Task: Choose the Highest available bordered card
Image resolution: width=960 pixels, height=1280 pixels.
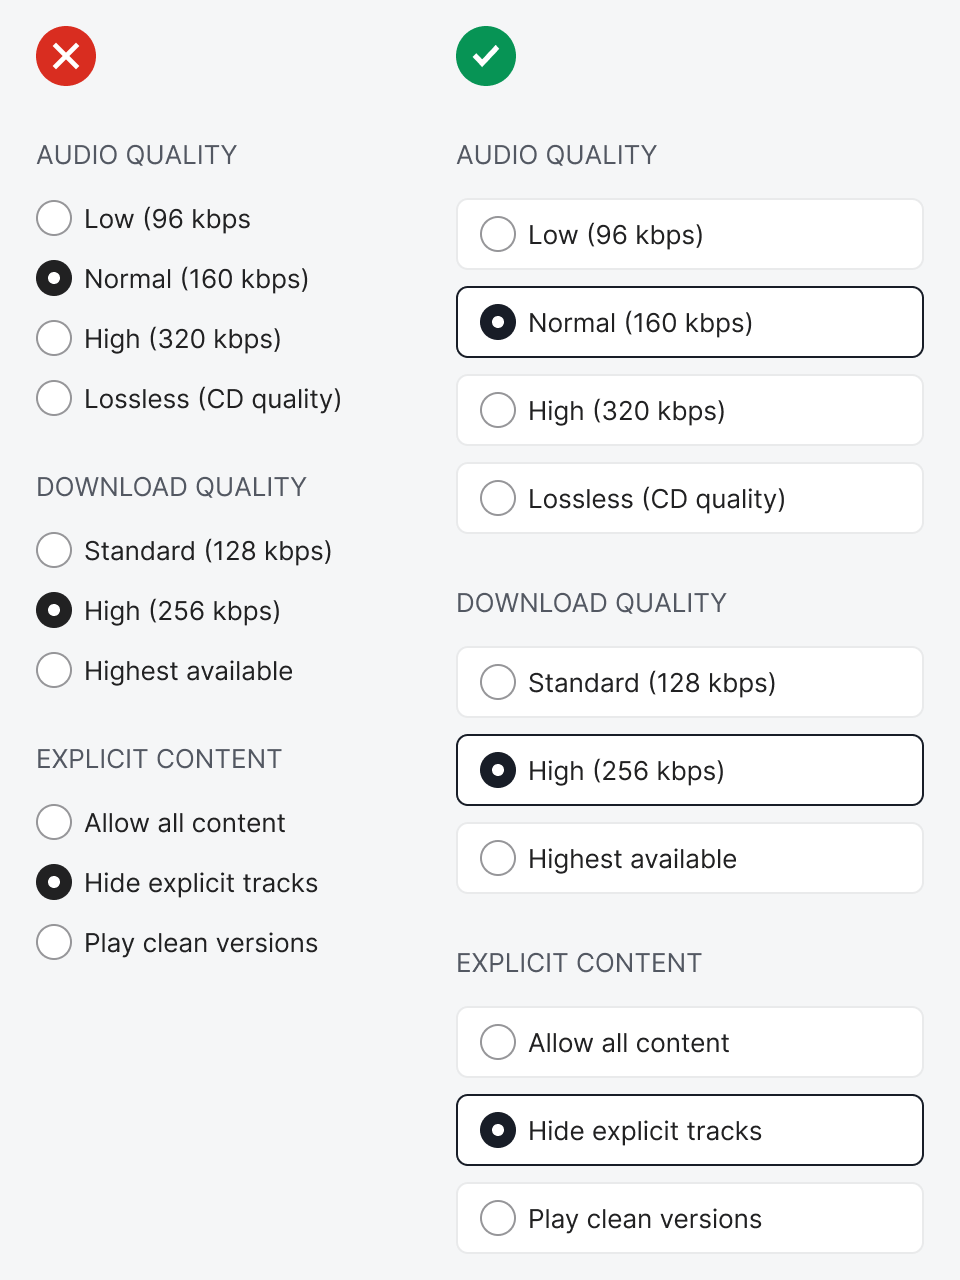Action: (689, 858)
